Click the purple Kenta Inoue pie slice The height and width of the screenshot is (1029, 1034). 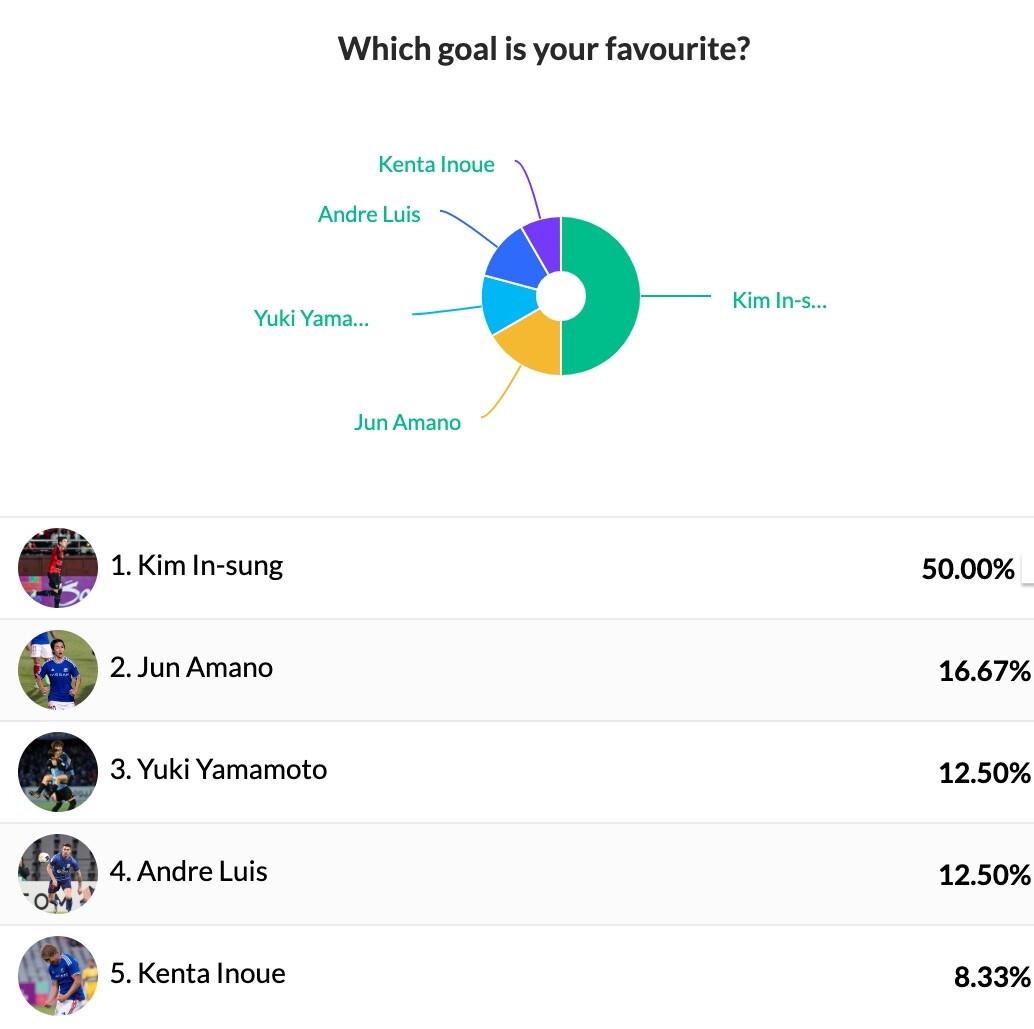(x=546, y=237)
